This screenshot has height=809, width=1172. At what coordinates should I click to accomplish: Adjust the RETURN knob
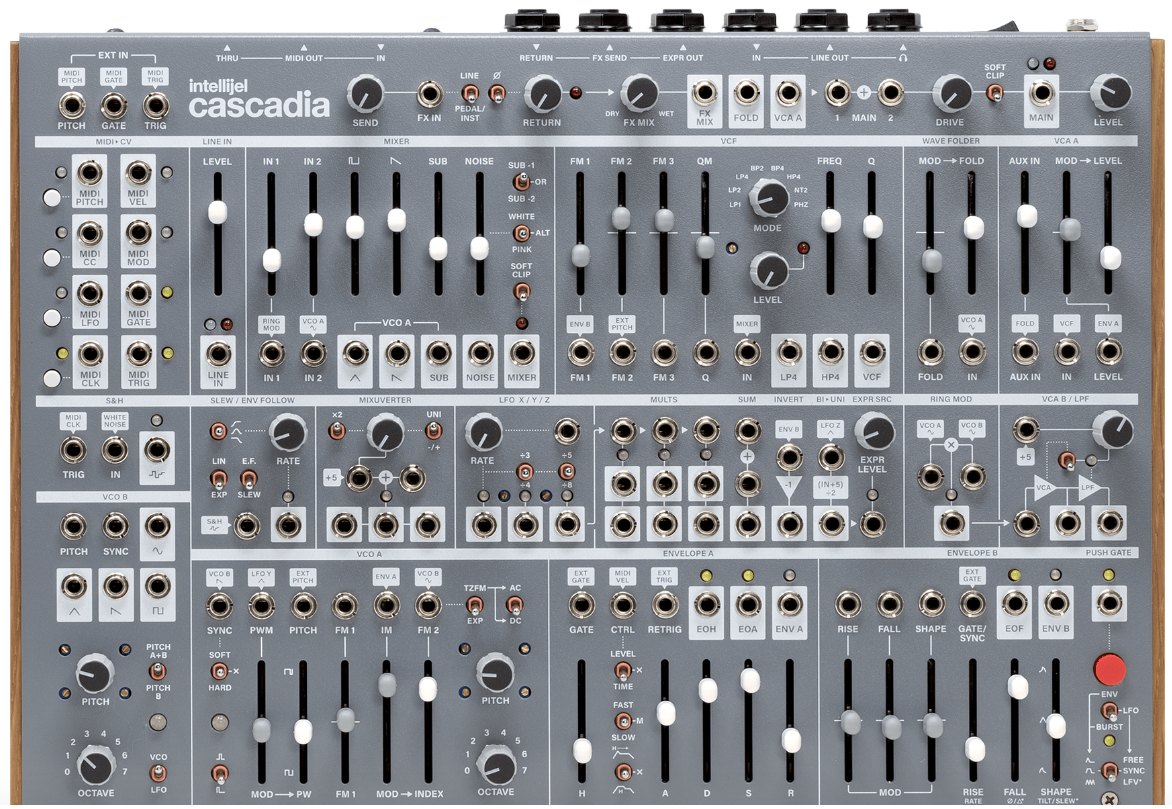point(541,93)
